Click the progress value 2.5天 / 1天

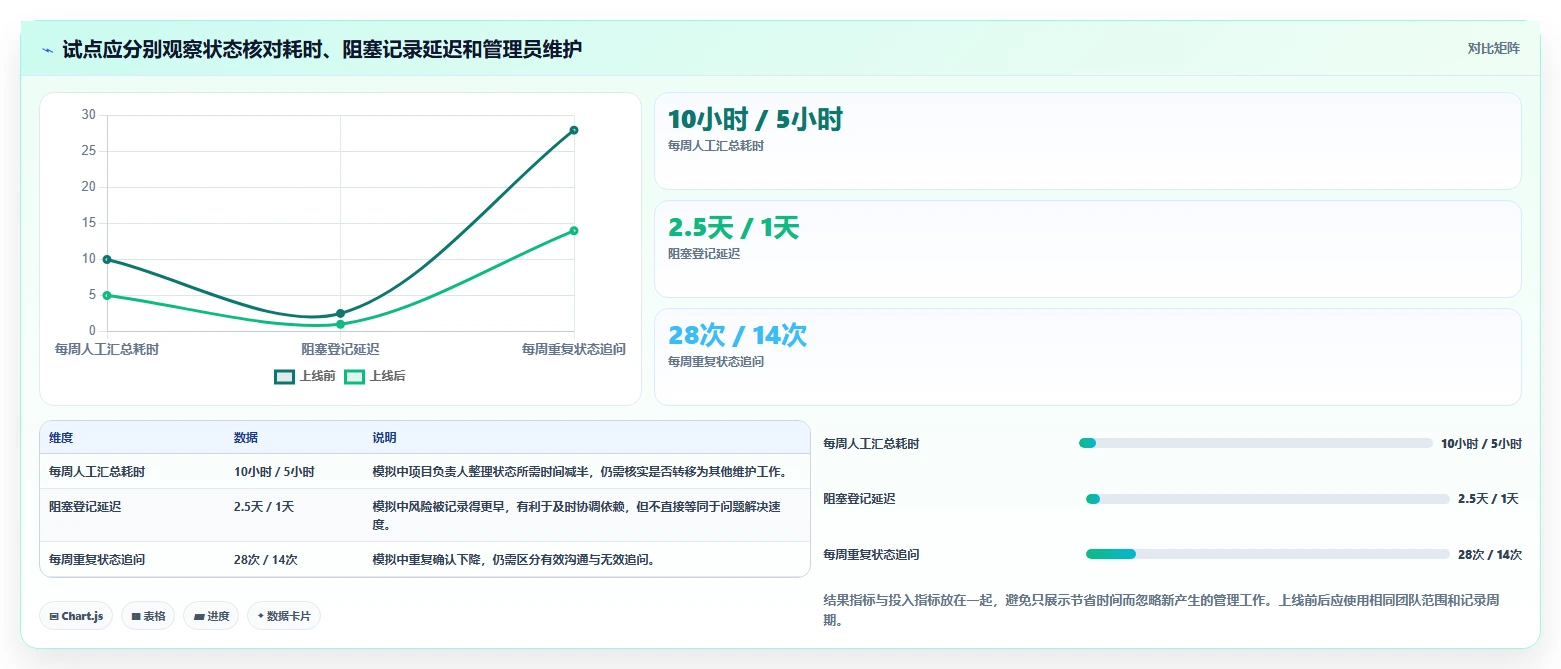point(1488,499)
